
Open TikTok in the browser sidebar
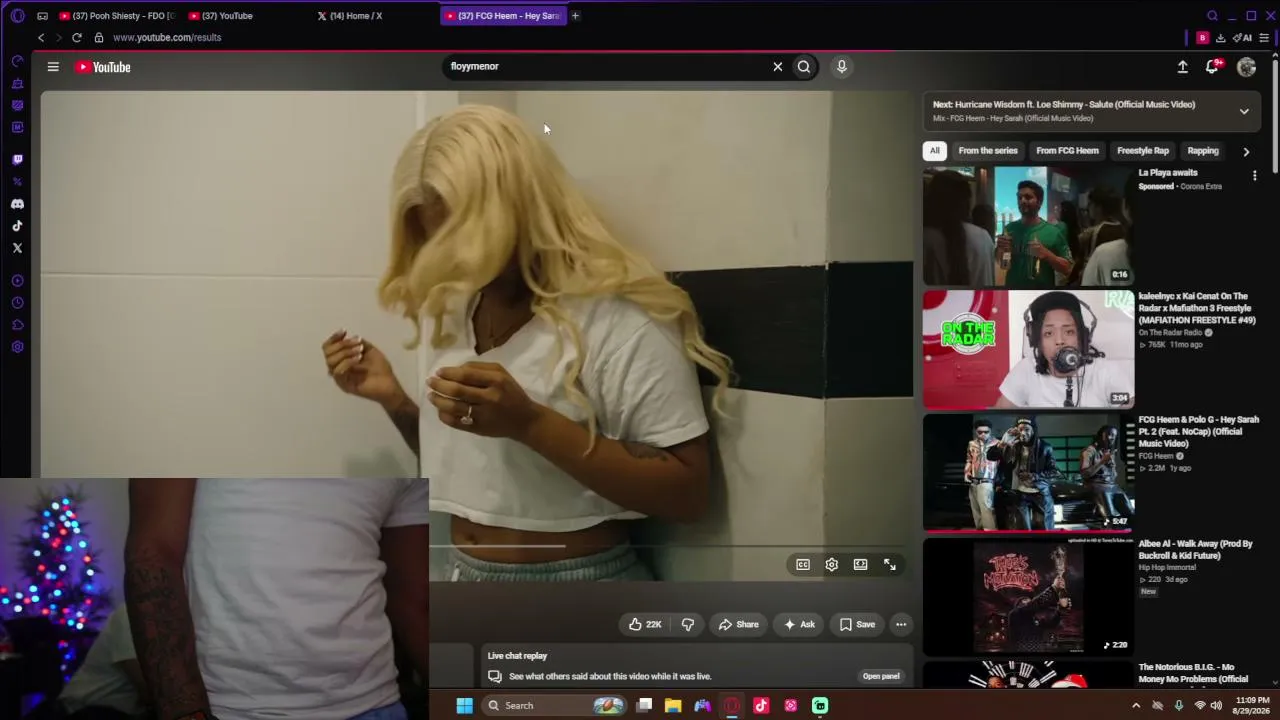17,226
